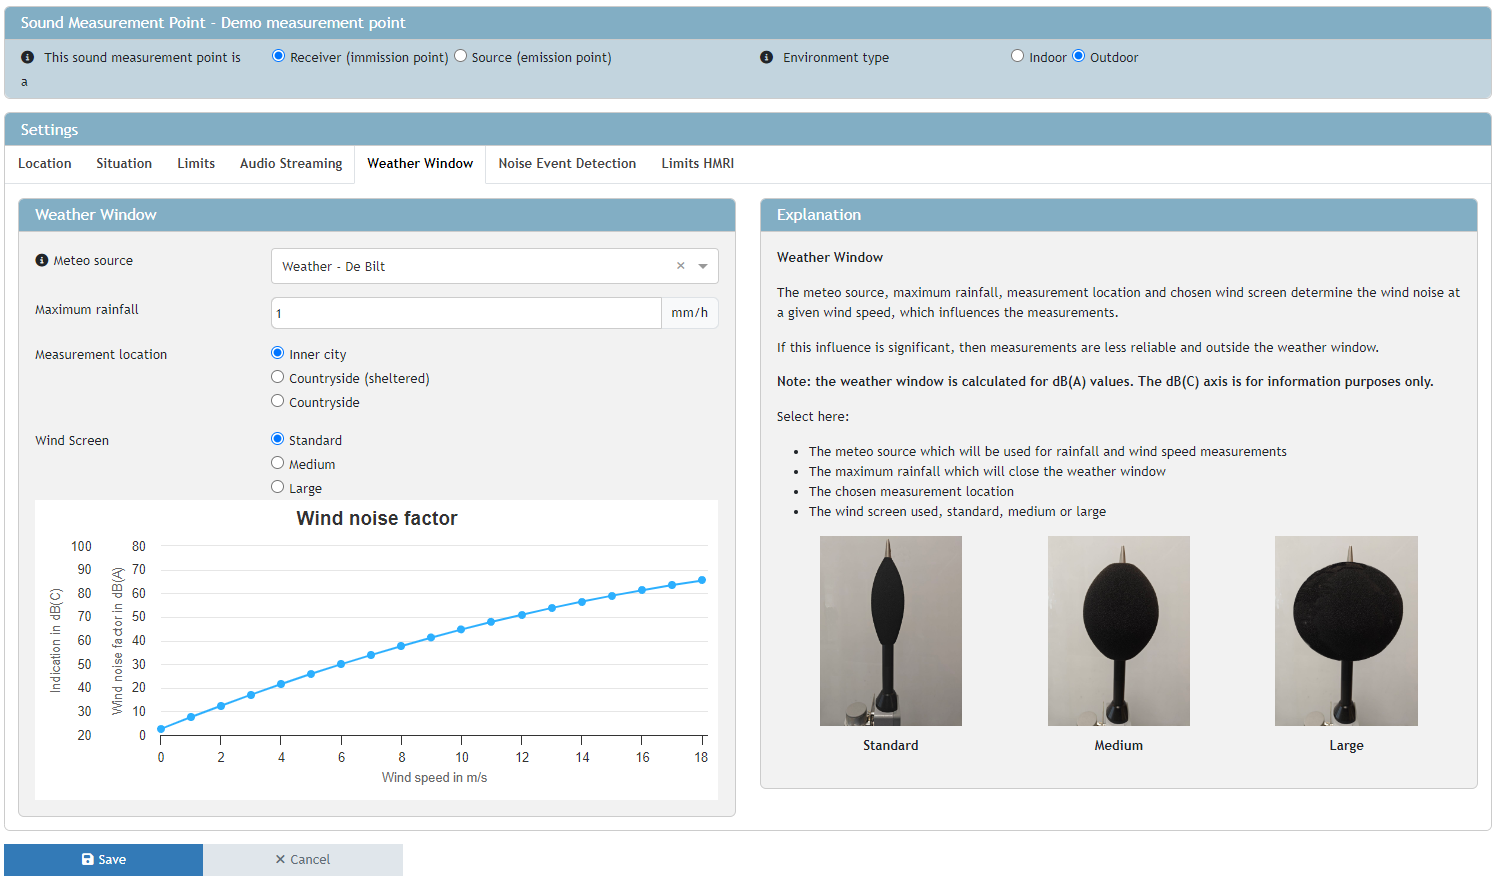
Task: Click the Meteo source info icon
Action: pos(42,261)
